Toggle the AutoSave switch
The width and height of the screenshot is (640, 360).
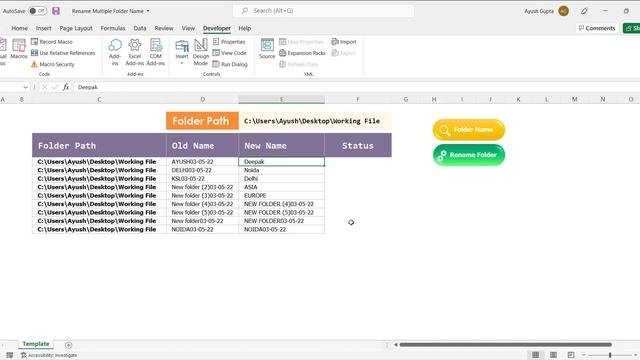(x=37, y=11)
